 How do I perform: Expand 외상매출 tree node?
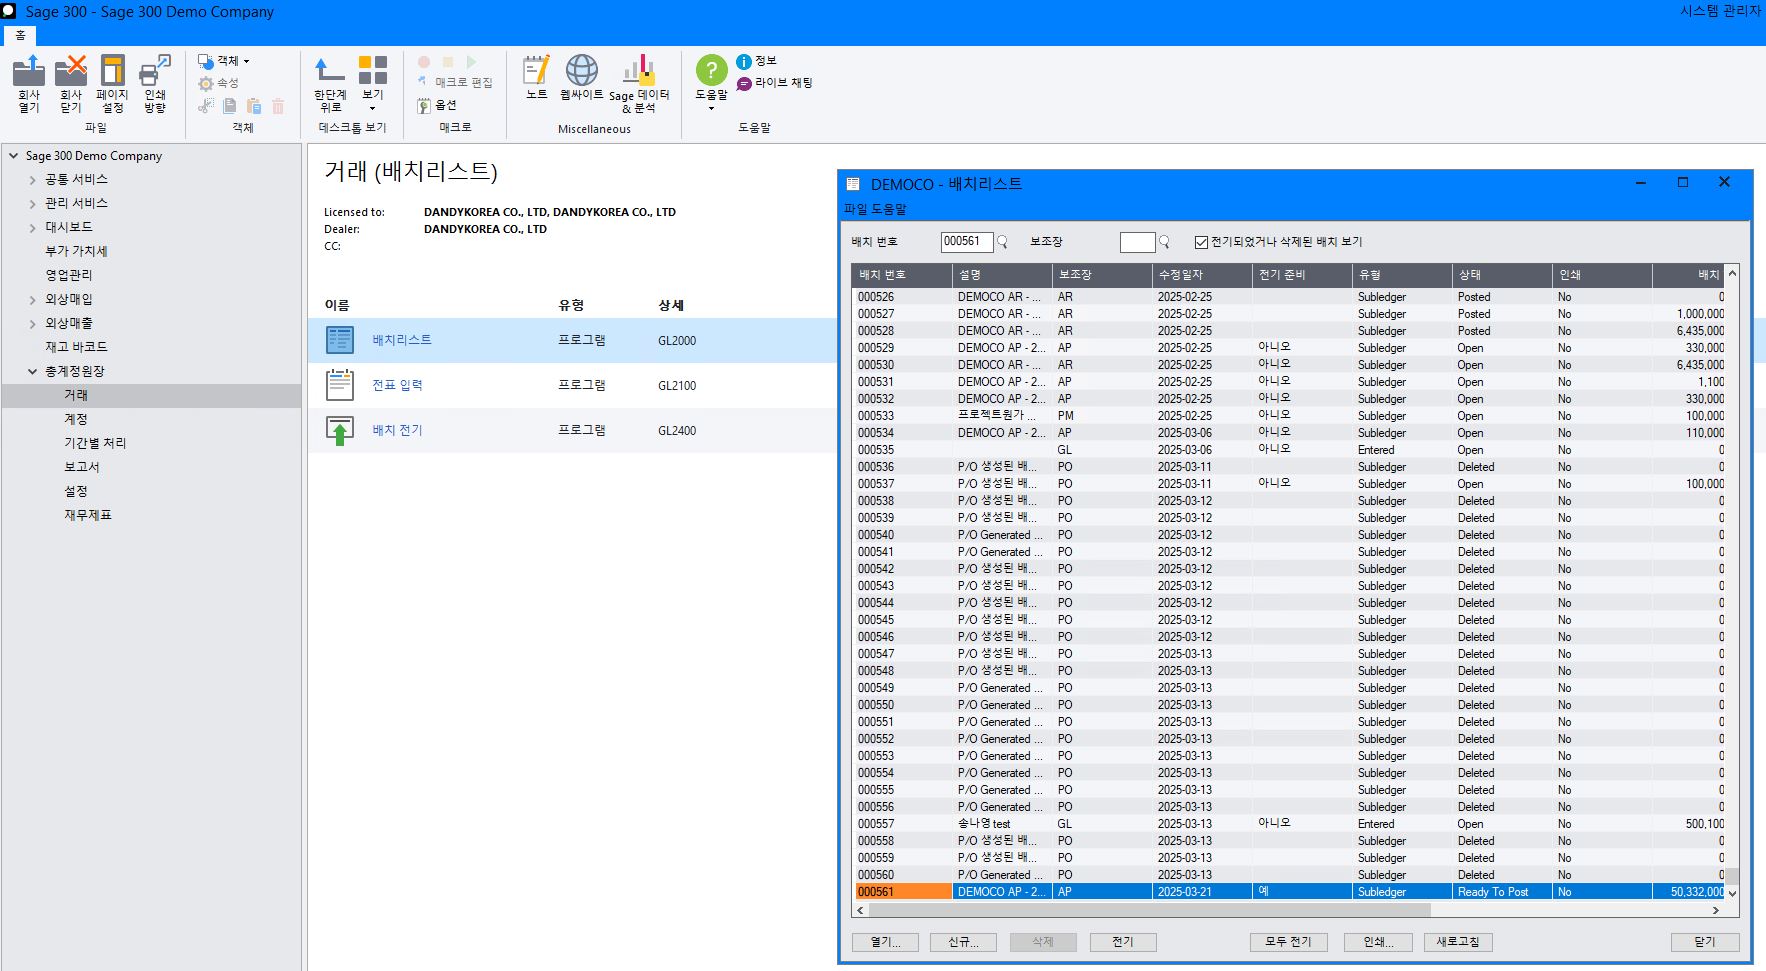click(x=32, y=324)
